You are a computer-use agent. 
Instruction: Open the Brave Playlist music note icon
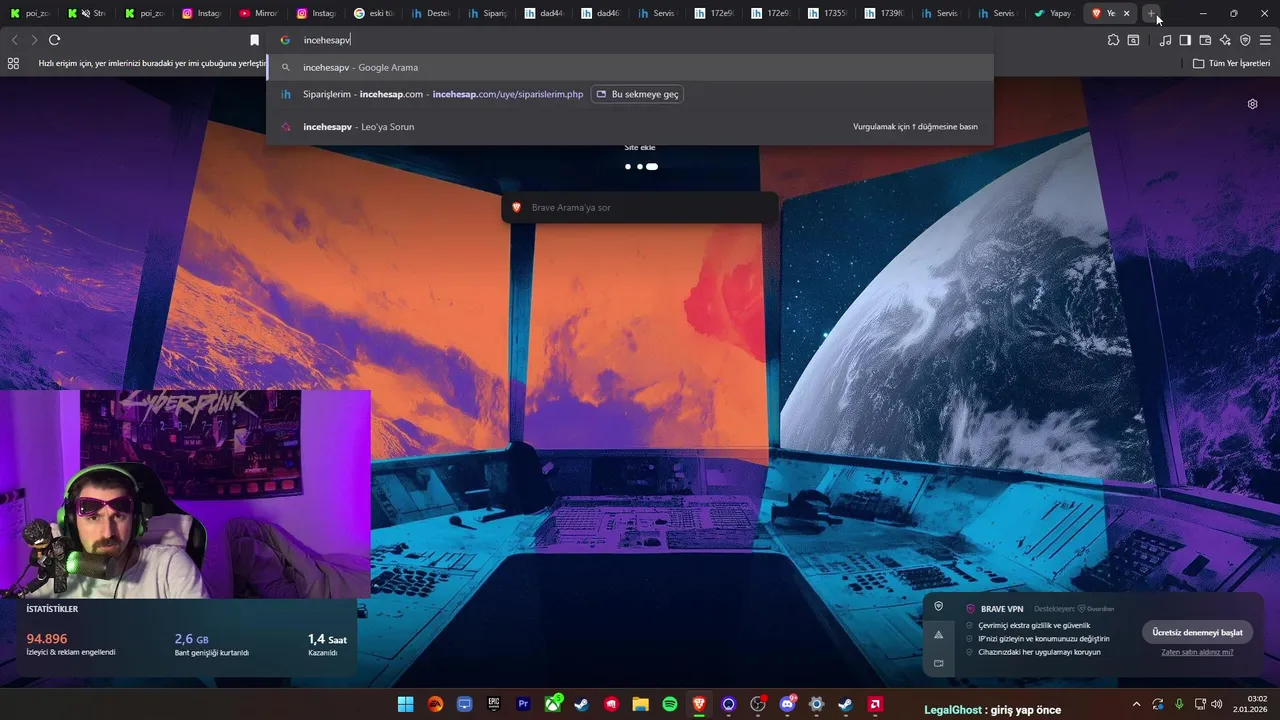(x=1165, y=40)
